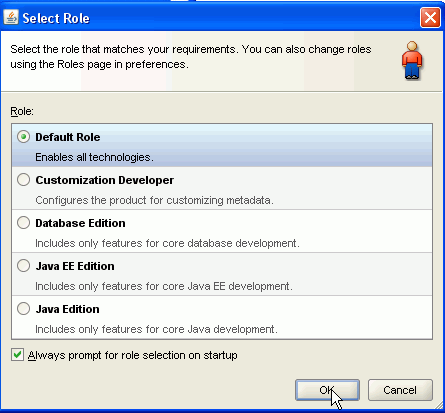445x413 pixels.
Task: Click the red-shirted person role icon
Action: pyautogui.click(x=412, y=60)
